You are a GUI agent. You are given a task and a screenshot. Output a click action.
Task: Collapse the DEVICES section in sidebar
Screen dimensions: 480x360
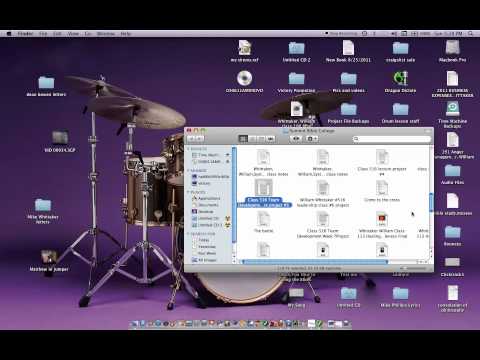tap(189, 149)
